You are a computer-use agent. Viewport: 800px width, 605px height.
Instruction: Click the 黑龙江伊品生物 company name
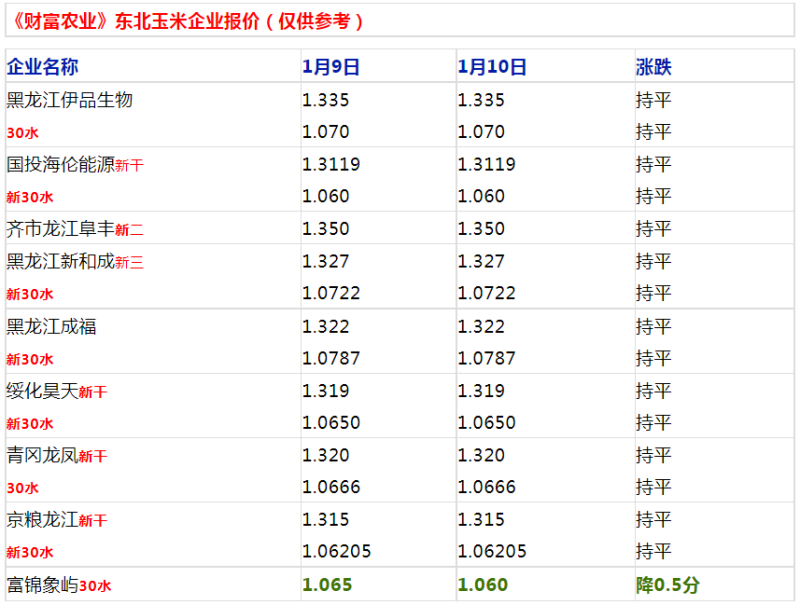[x=69, y=99]
